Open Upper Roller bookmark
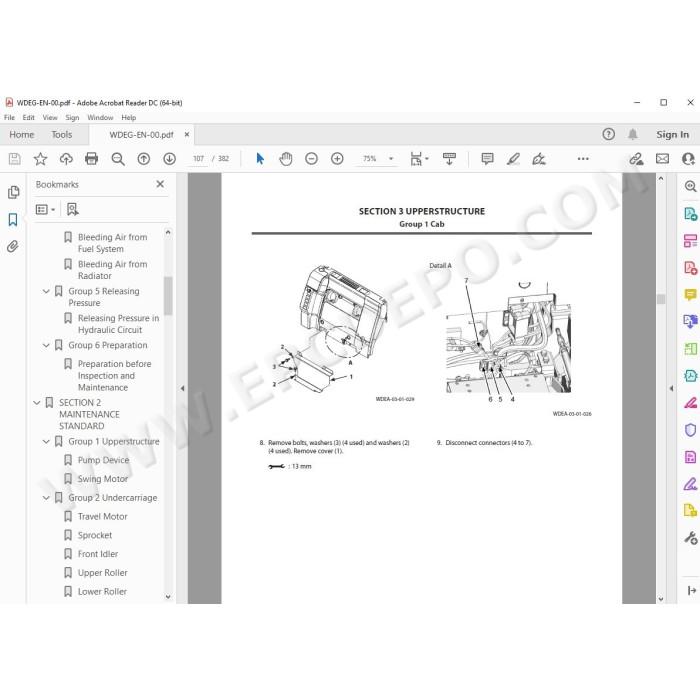Image resolution: width=700 pixels, height=700 pixels. (102, 573)
